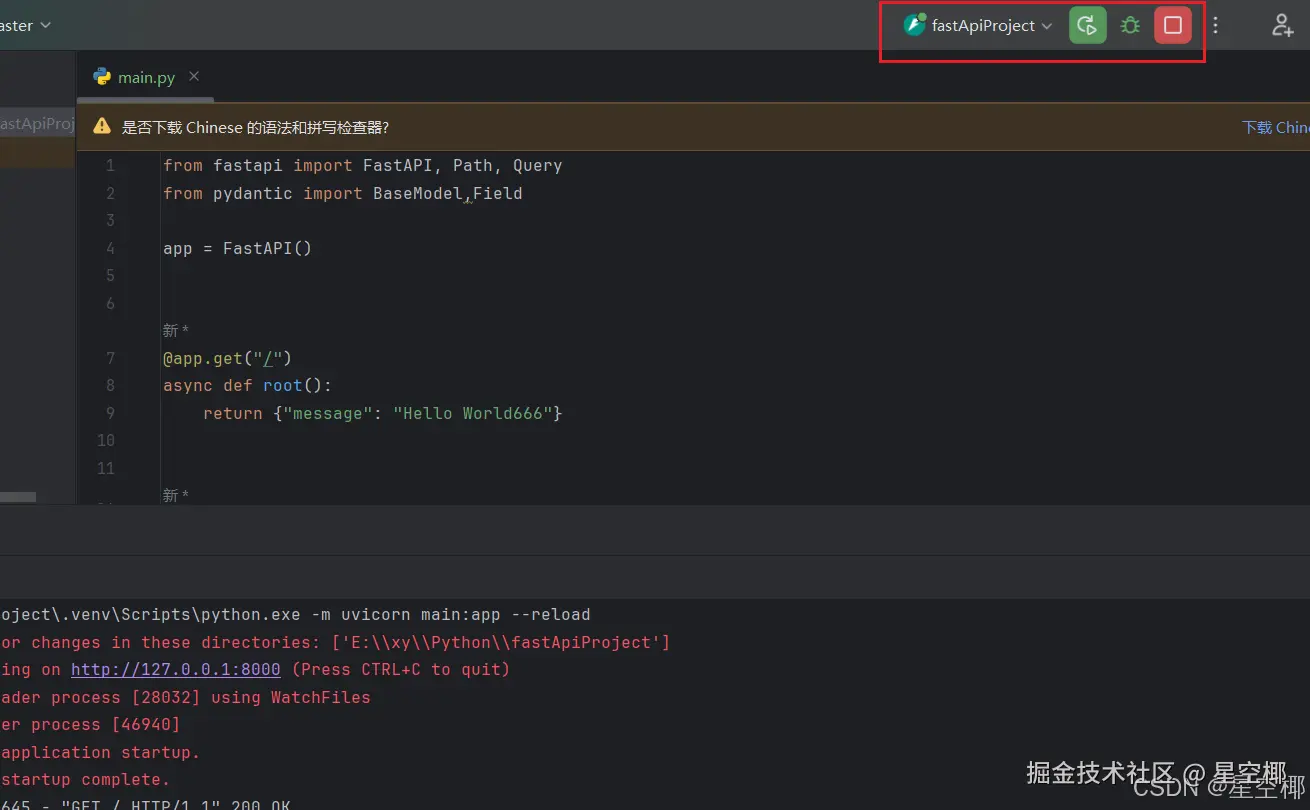
Task: Toggle a breakpoint at line number 9
Action: [110, 413]
